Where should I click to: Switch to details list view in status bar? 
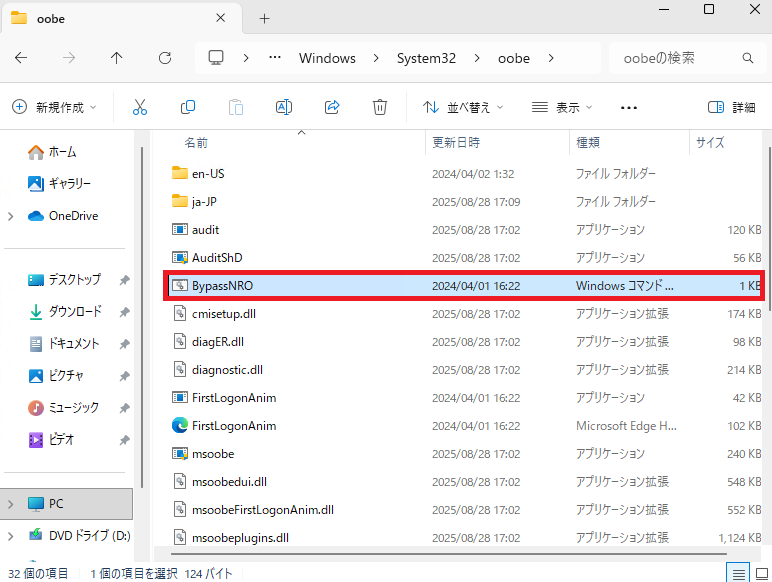(x=738, y=574)
